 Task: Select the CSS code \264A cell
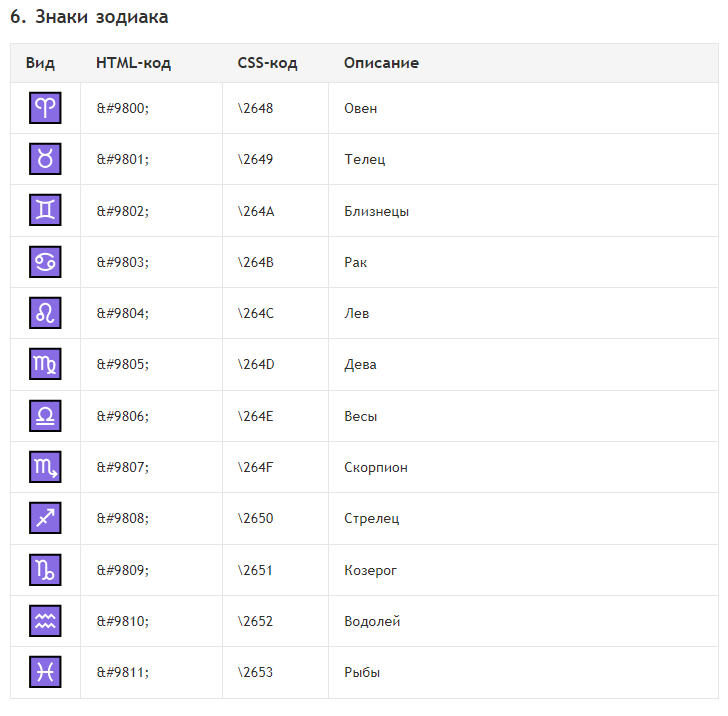(x=275, y=211)
